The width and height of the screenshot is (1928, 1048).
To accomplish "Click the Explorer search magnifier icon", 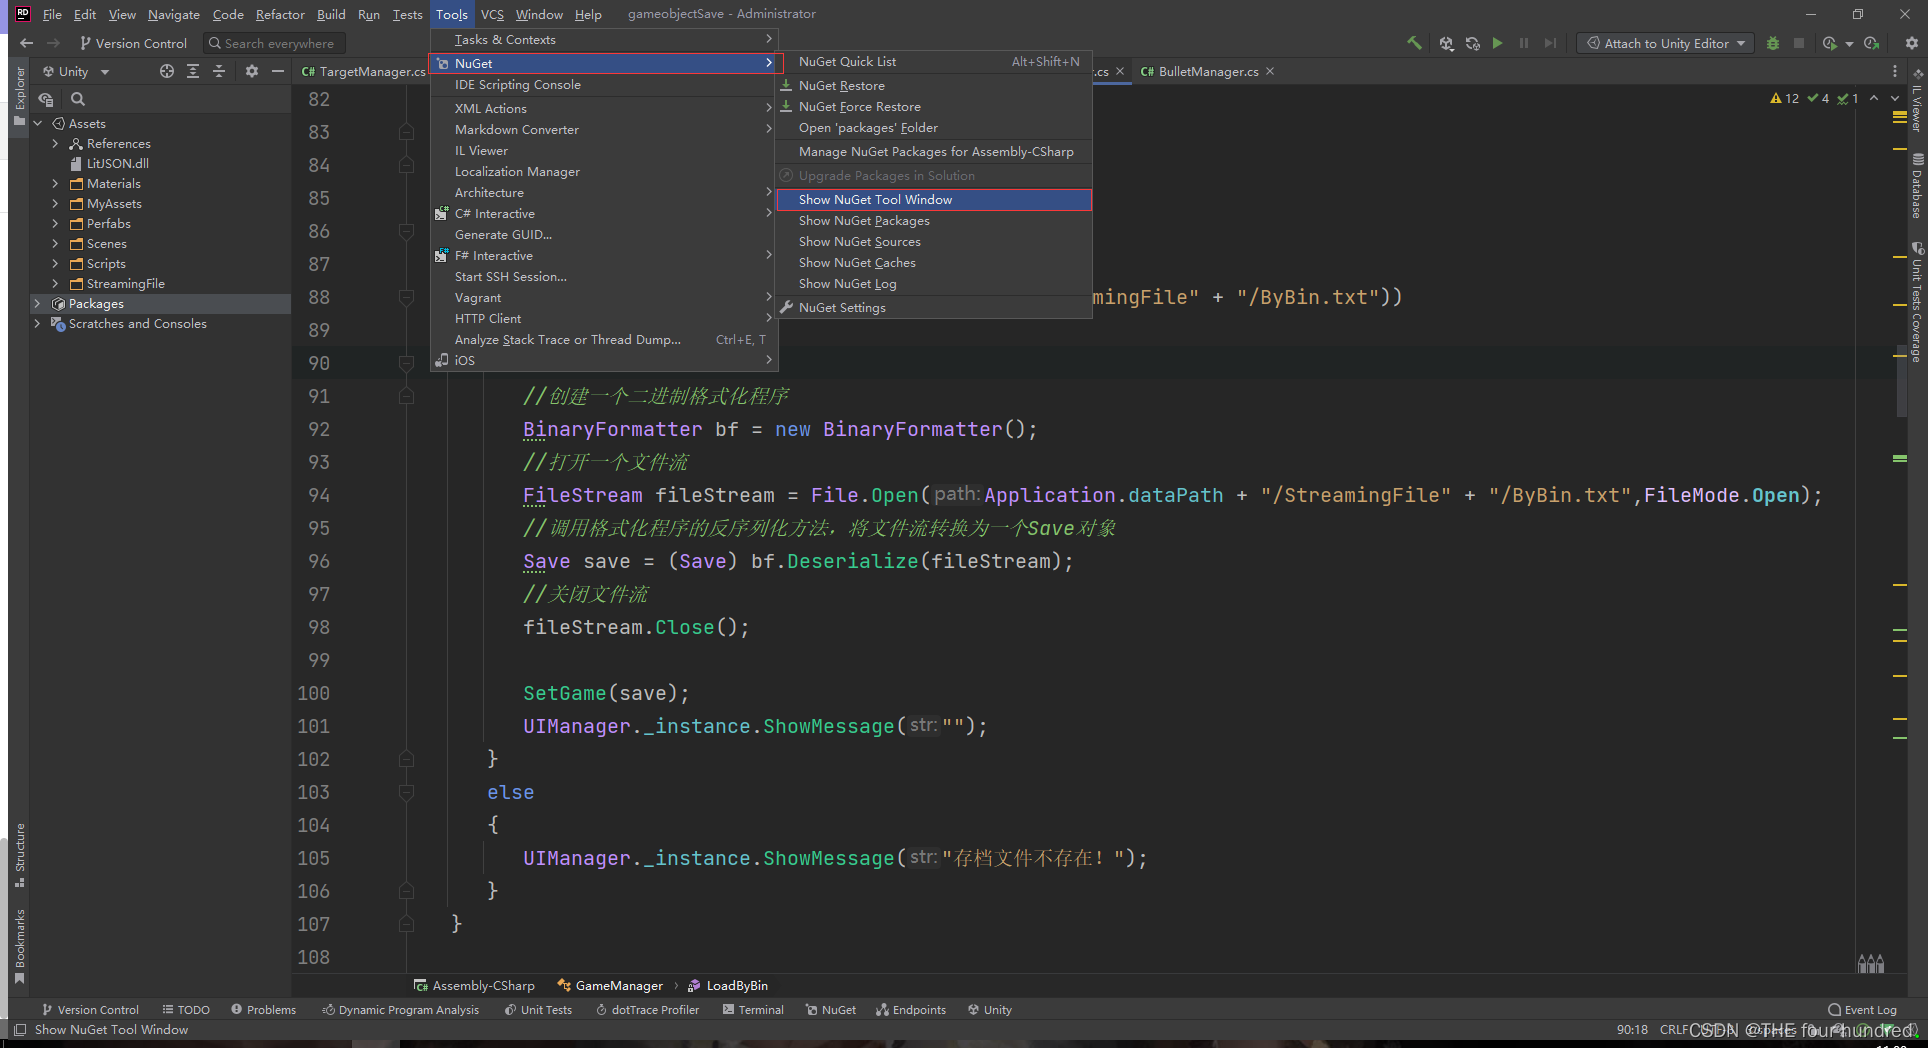I will tap(78, 99).
